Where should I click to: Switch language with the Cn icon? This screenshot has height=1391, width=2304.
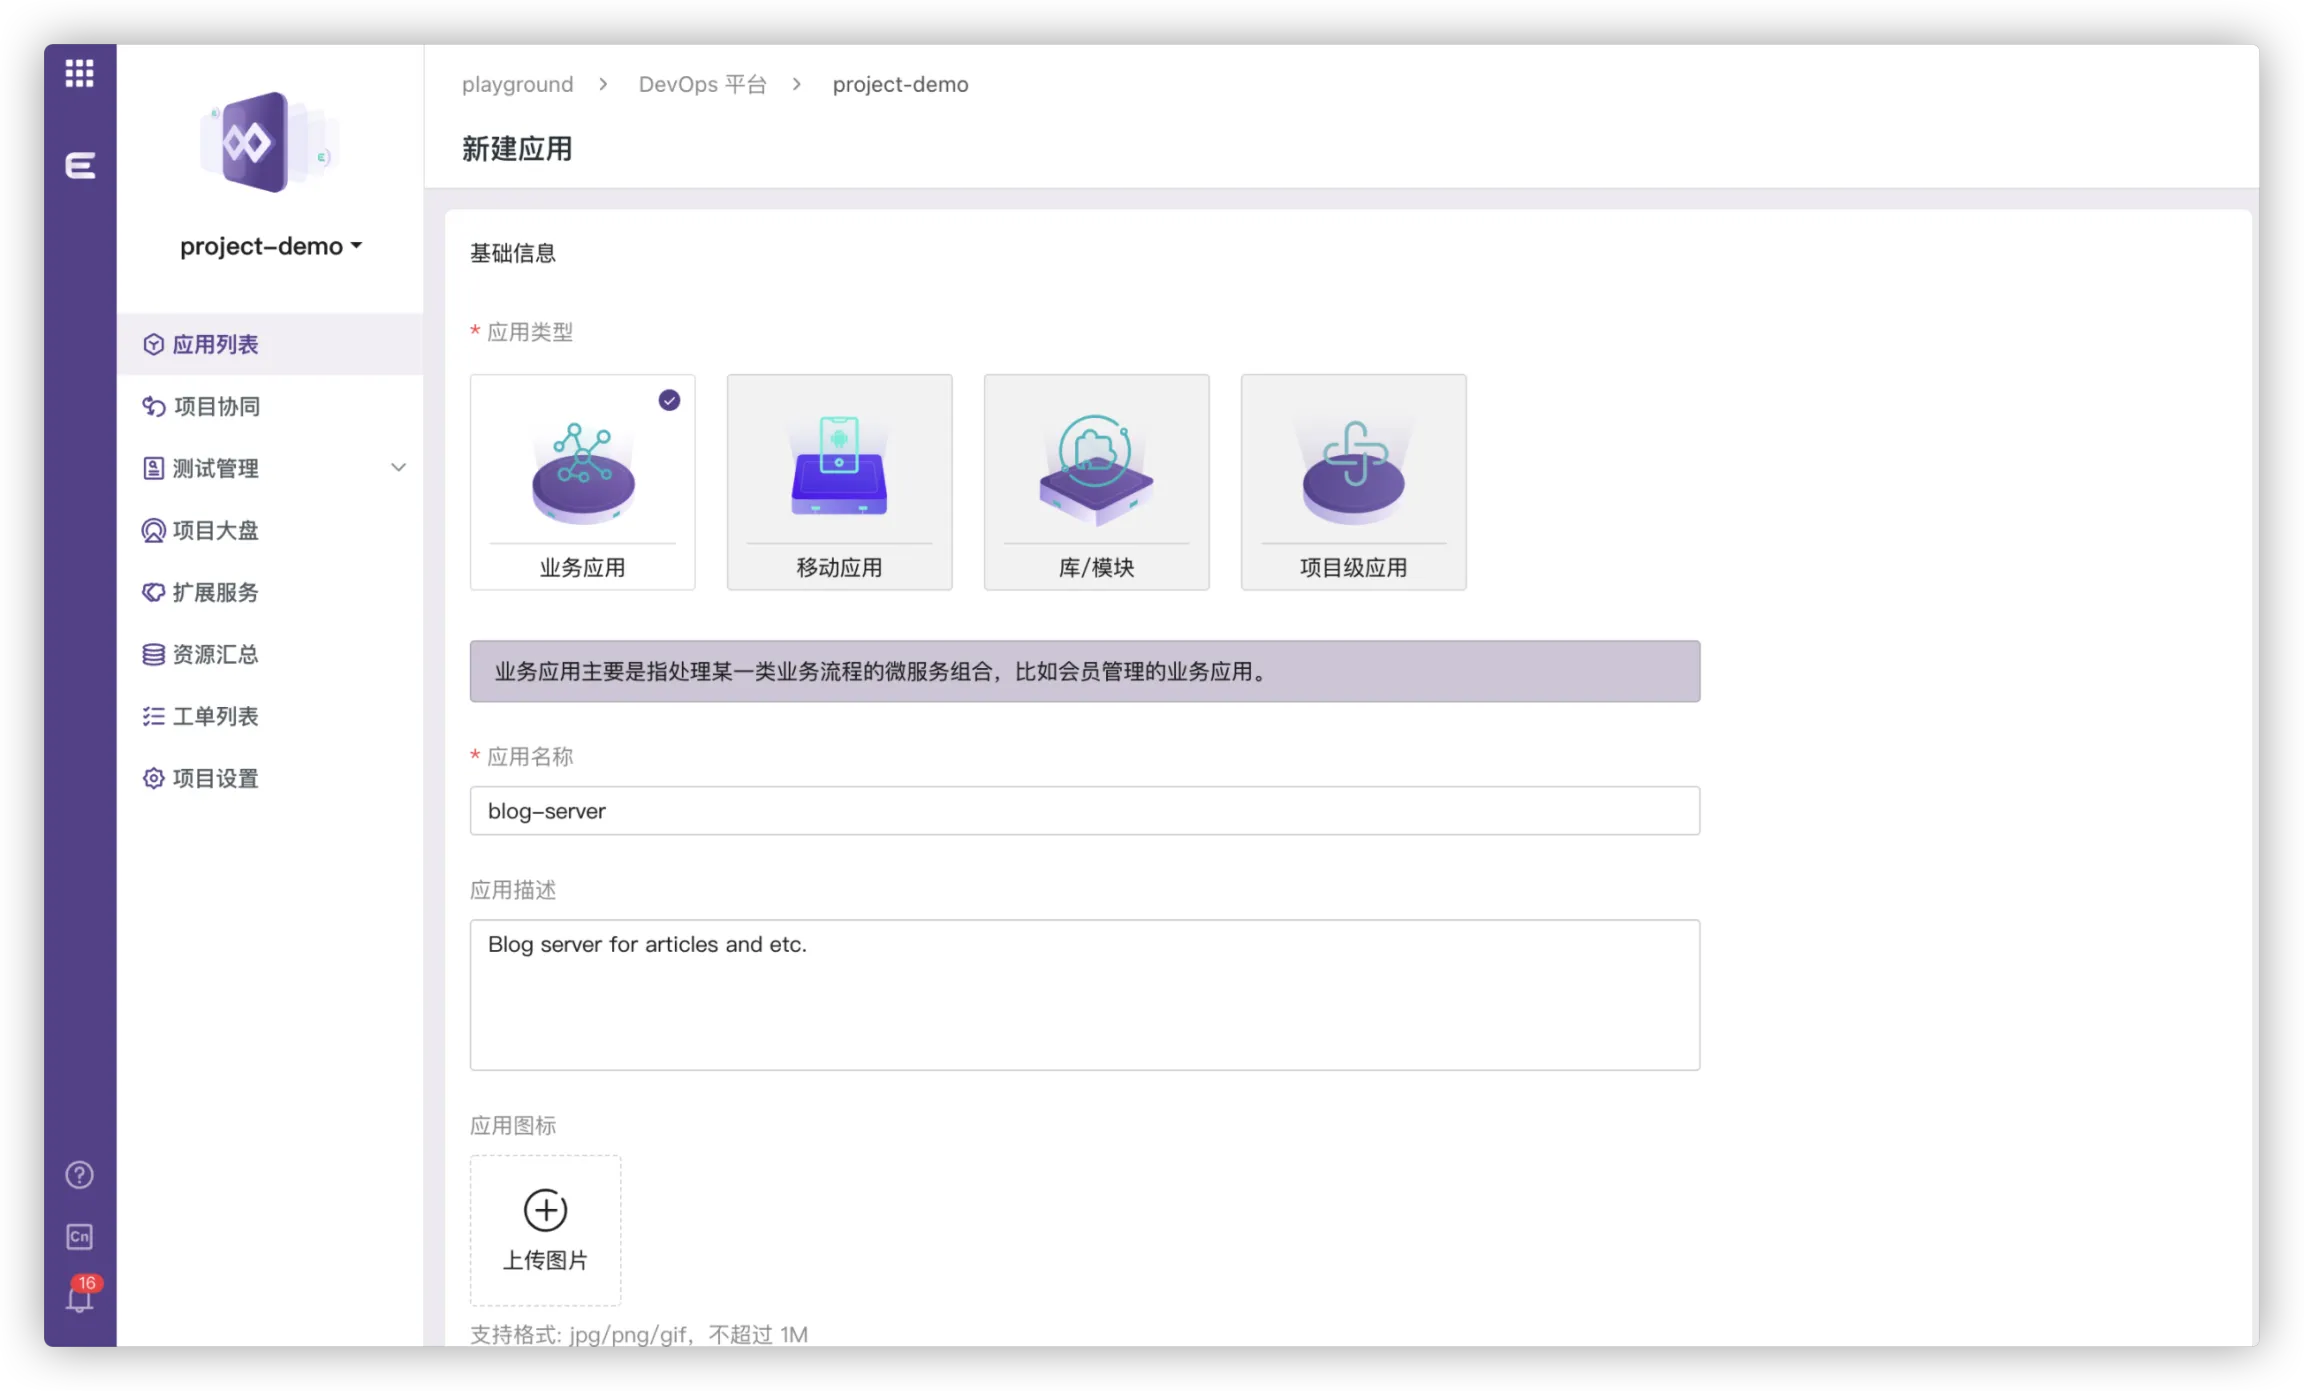pyautogui.click(x=79, y=1237)
